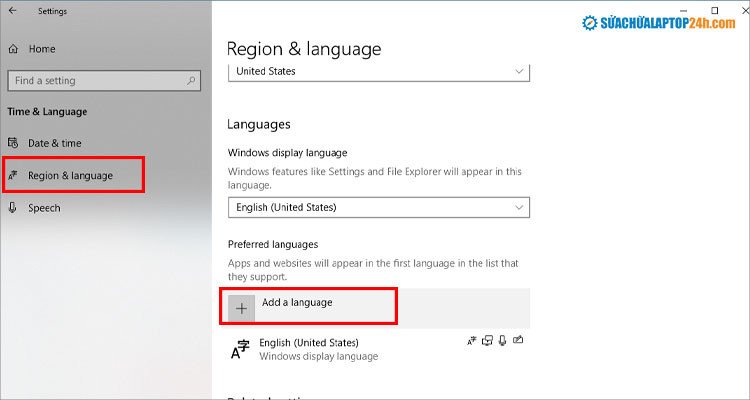The image size is (750, 400).
Task: Open the United States country dropdown
Action: 378,72
